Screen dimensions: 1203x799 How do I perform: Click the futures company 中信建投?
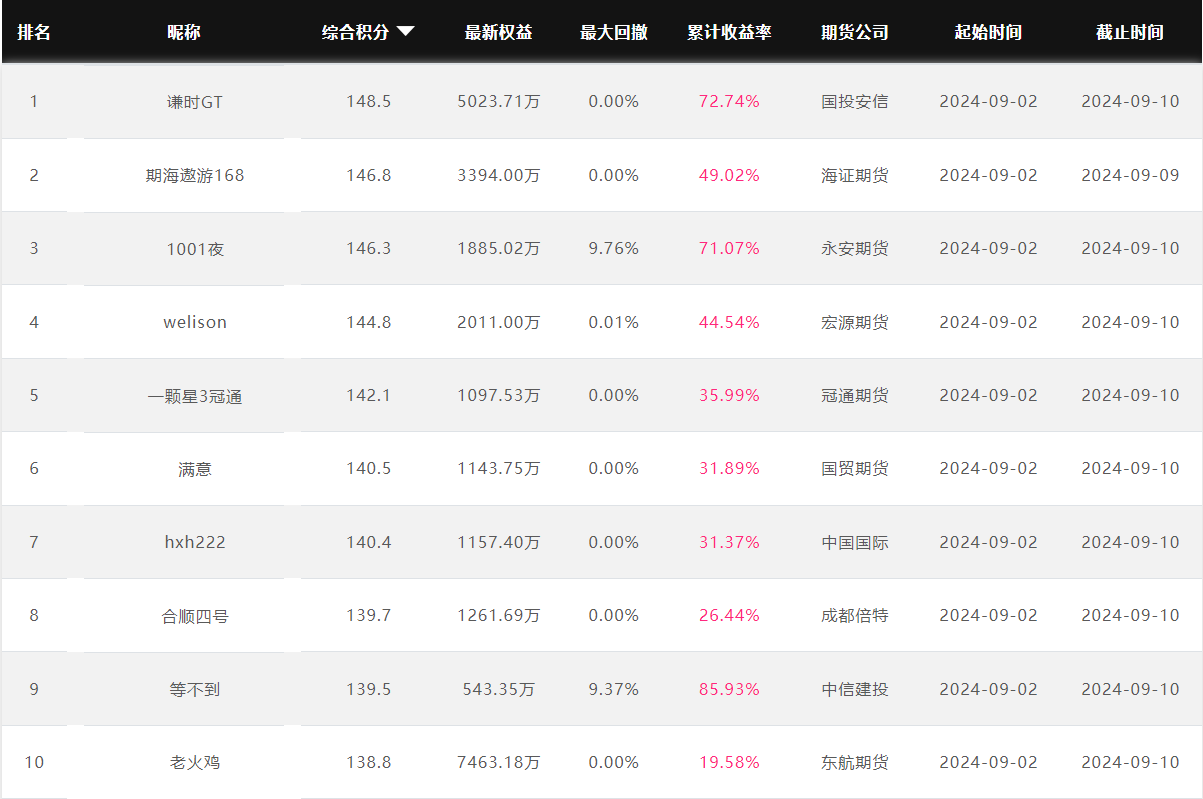tap(855, 689)
